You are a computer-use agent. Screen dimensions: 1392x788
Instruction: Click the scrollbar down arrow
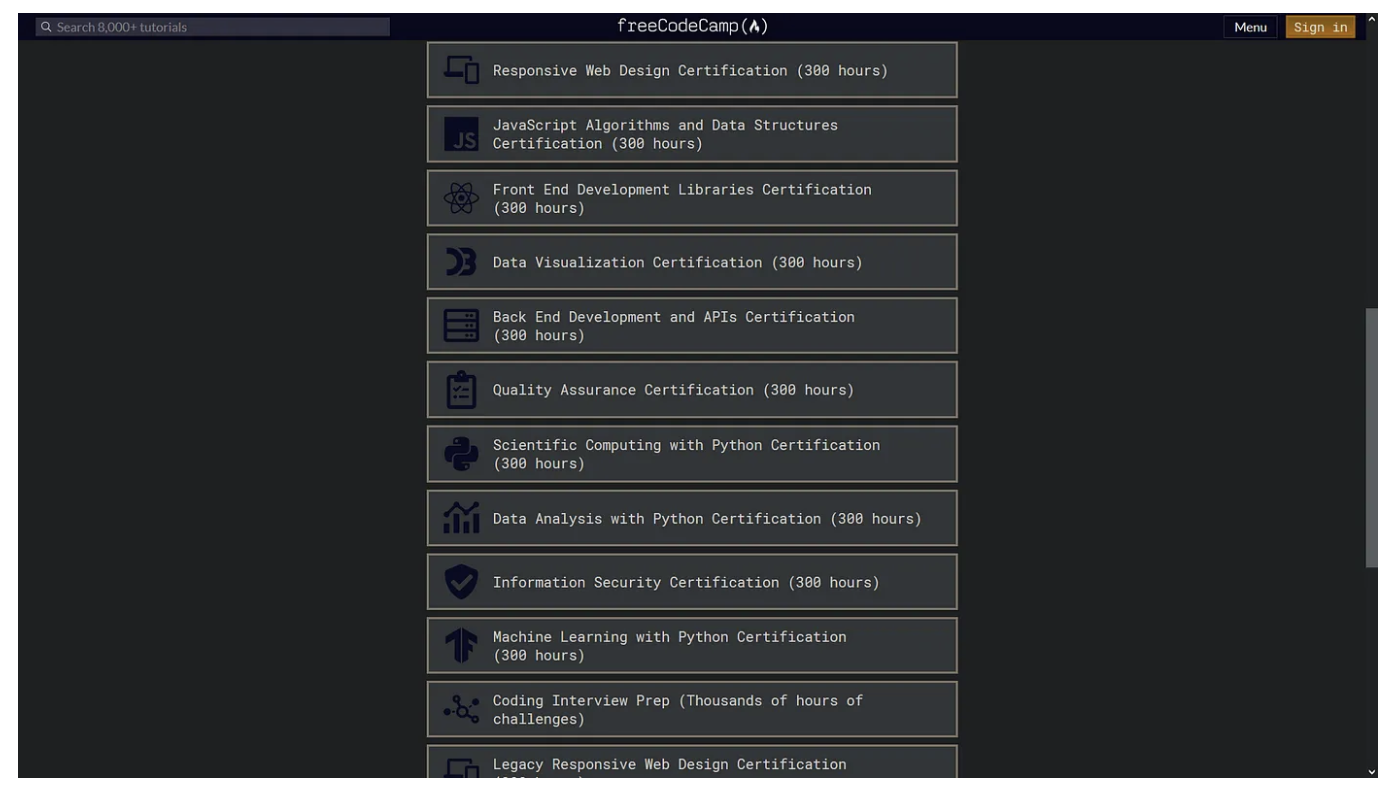click(1371, 771)
